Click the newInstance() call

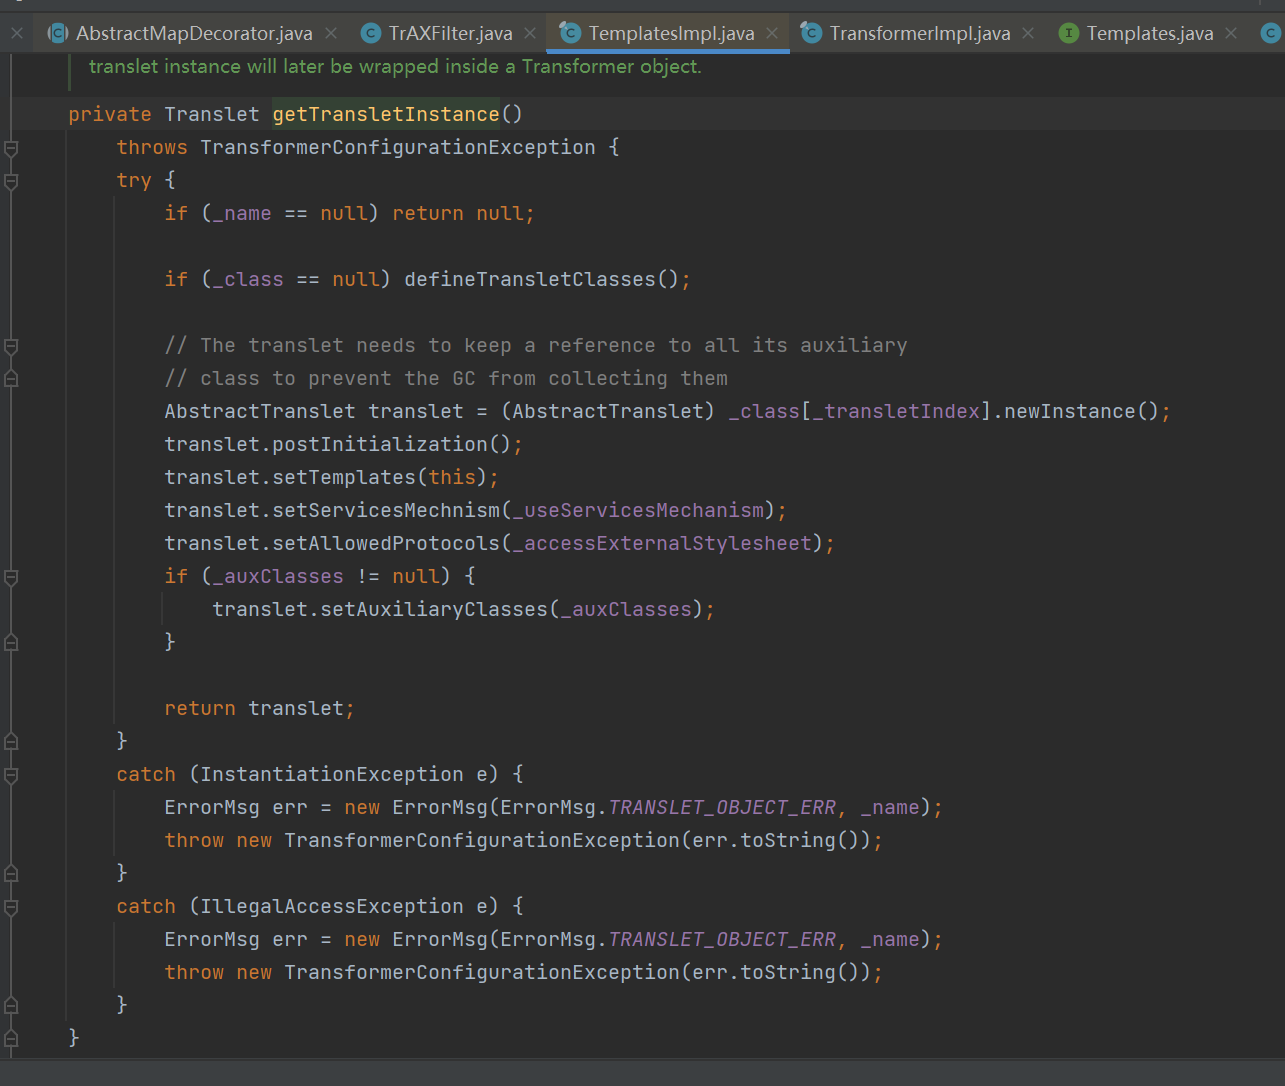click(x=1080, y=411)
